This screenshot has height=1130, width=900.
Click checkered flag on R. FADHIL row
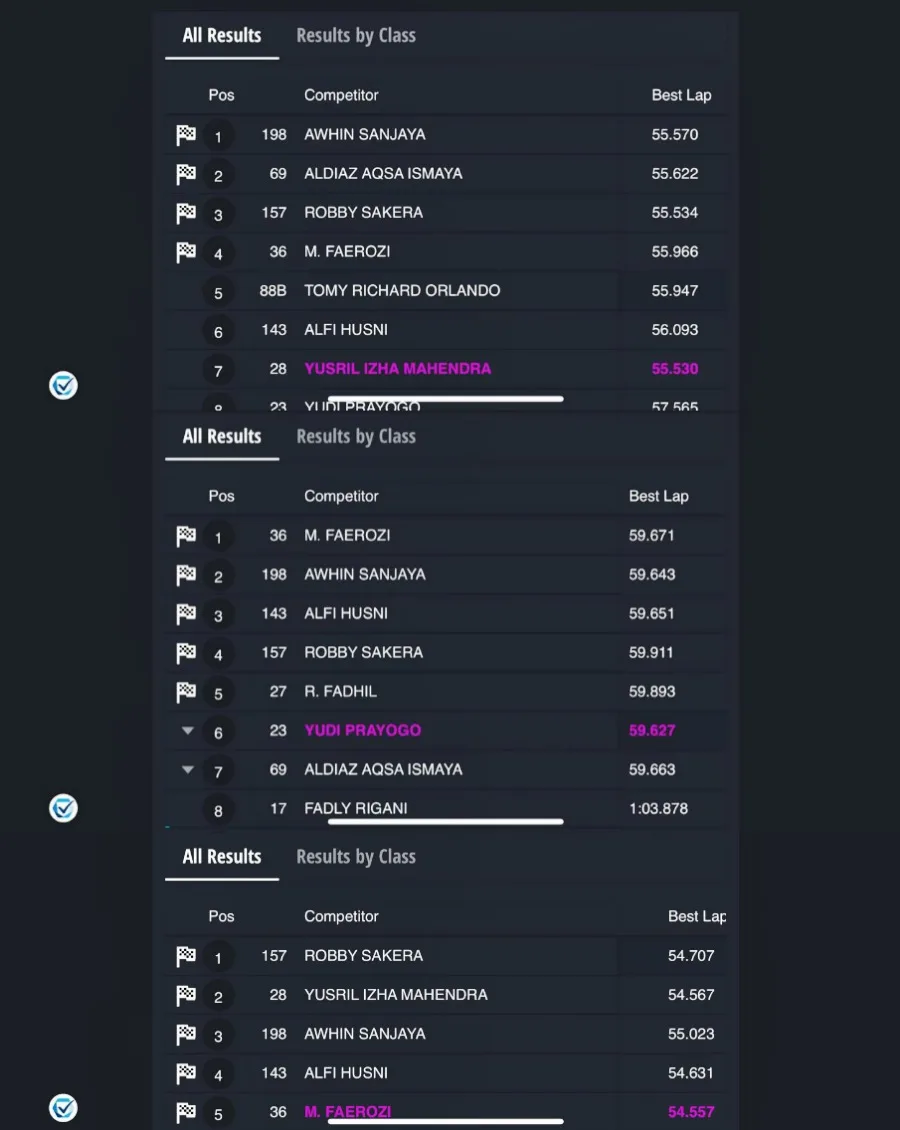pos(186,692)
